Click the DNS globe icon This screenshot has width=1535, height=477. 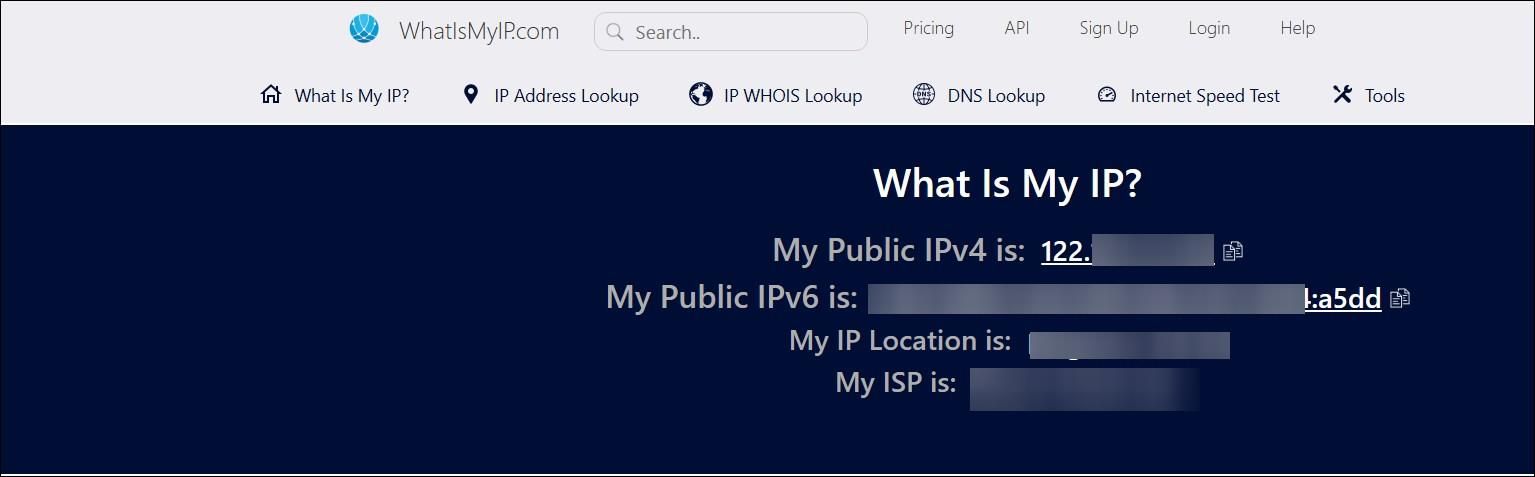pos(924,95)
